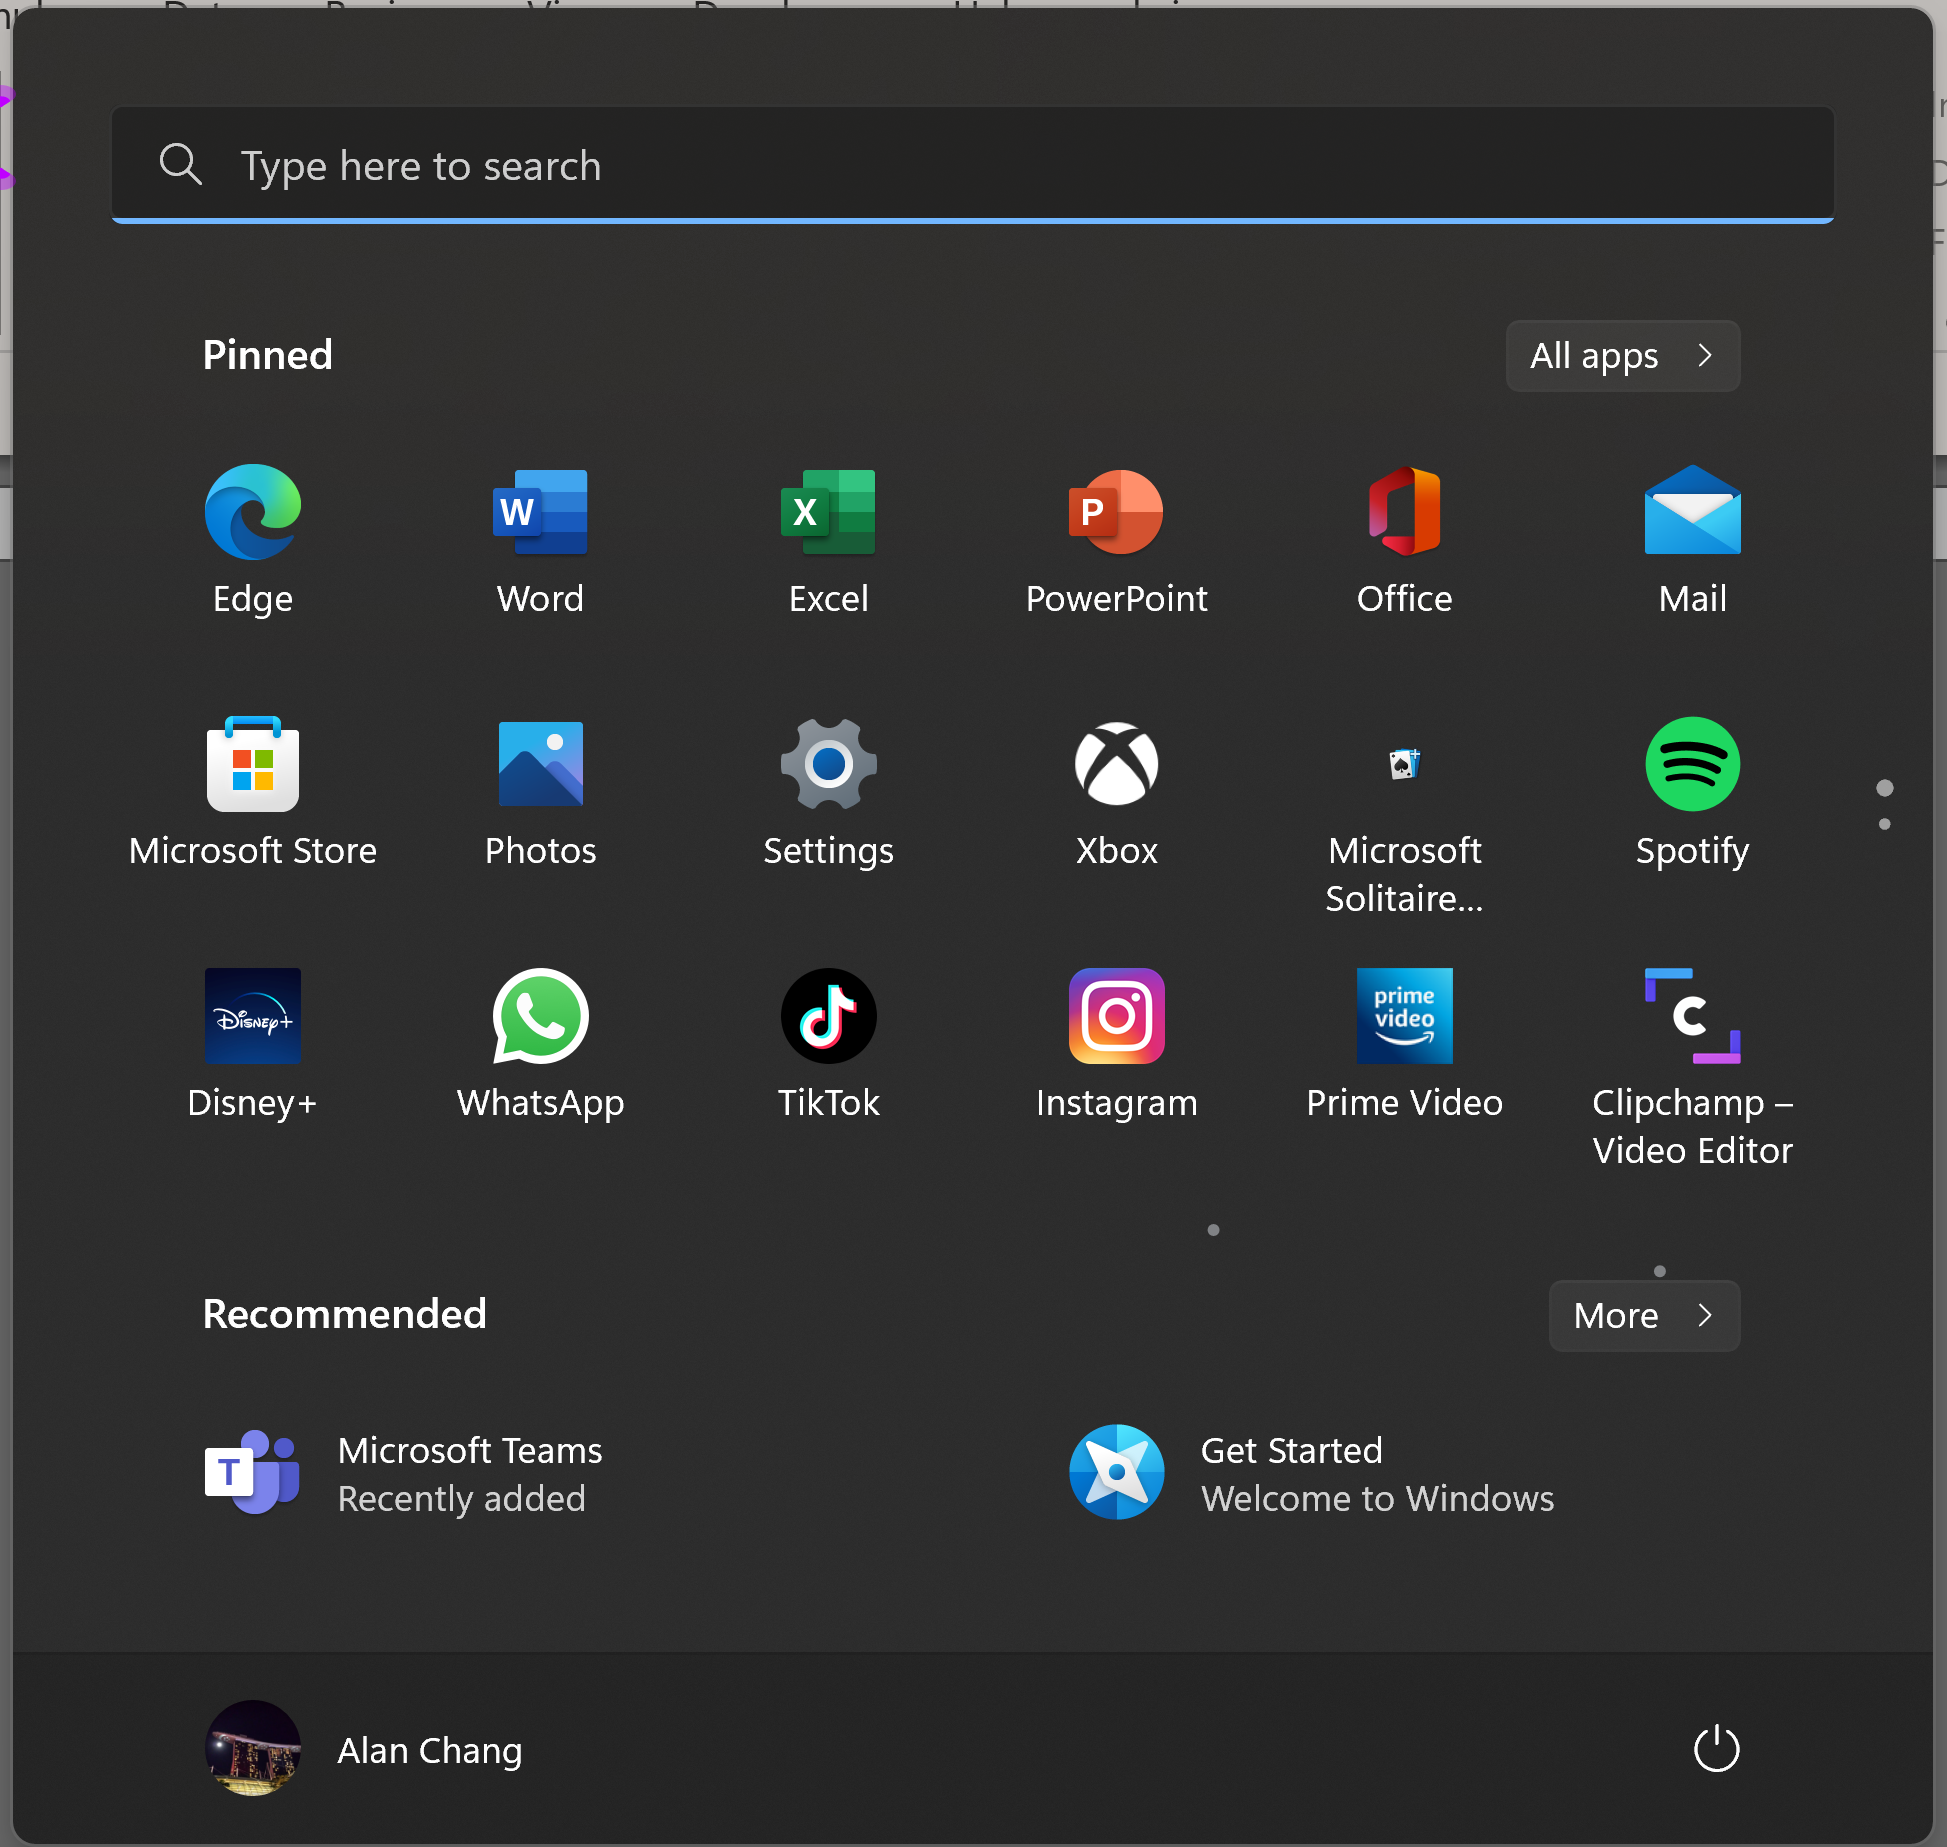Open the Office app

pos(1404,512)
